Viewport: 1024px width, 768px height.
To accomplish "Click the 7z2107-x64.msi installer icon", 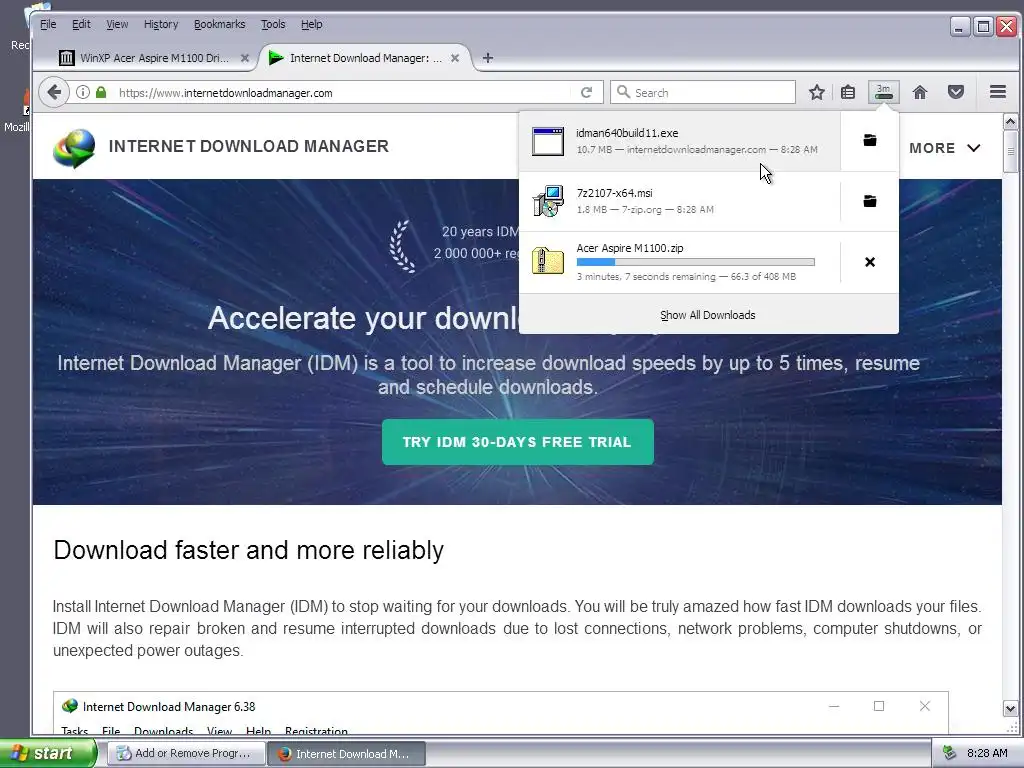I will click(x=548, y=201).
